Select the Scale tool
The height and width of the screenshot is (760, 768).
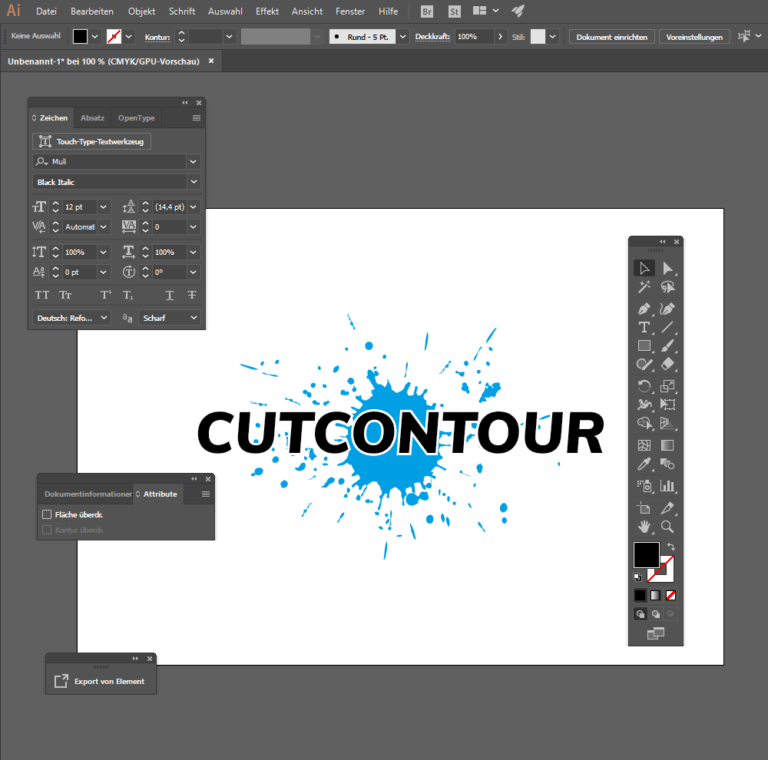coord(667,386)
